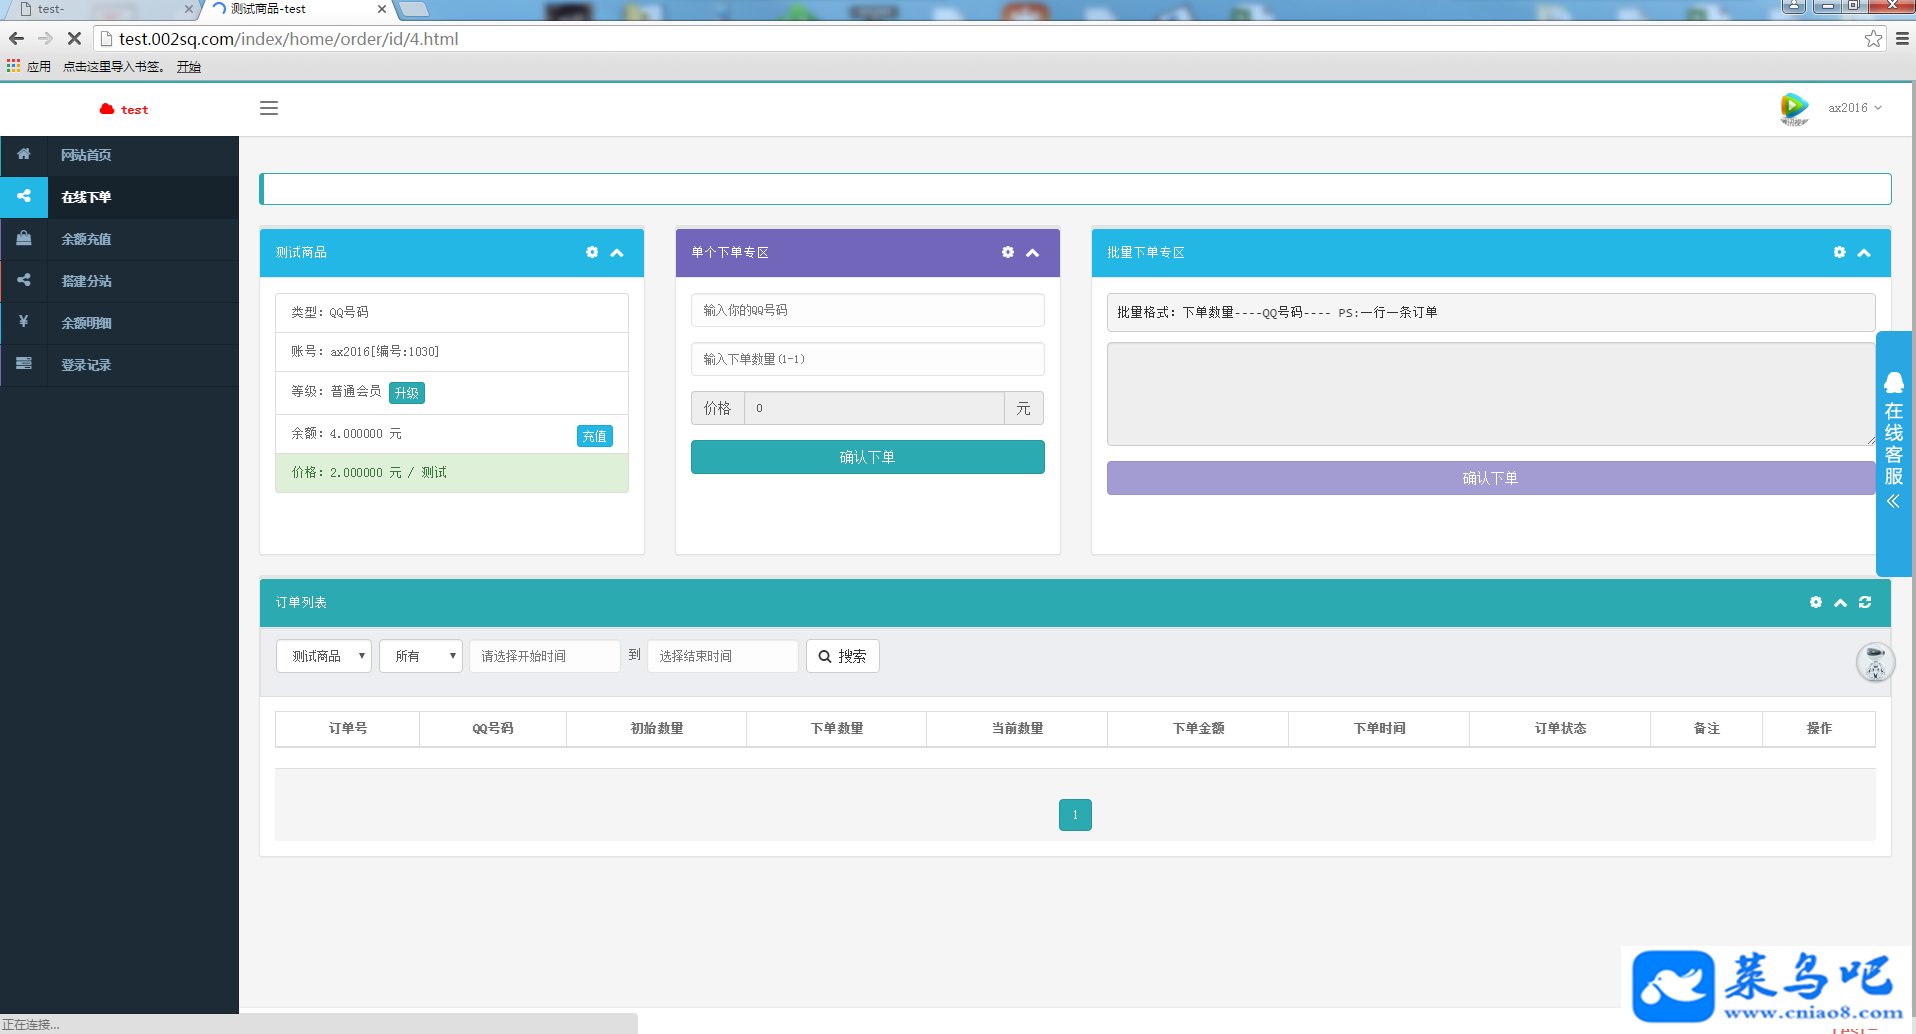The image size is (1916, 1034).
Task: Refresh the 订单列表 order list
Action: (1865, 602)
